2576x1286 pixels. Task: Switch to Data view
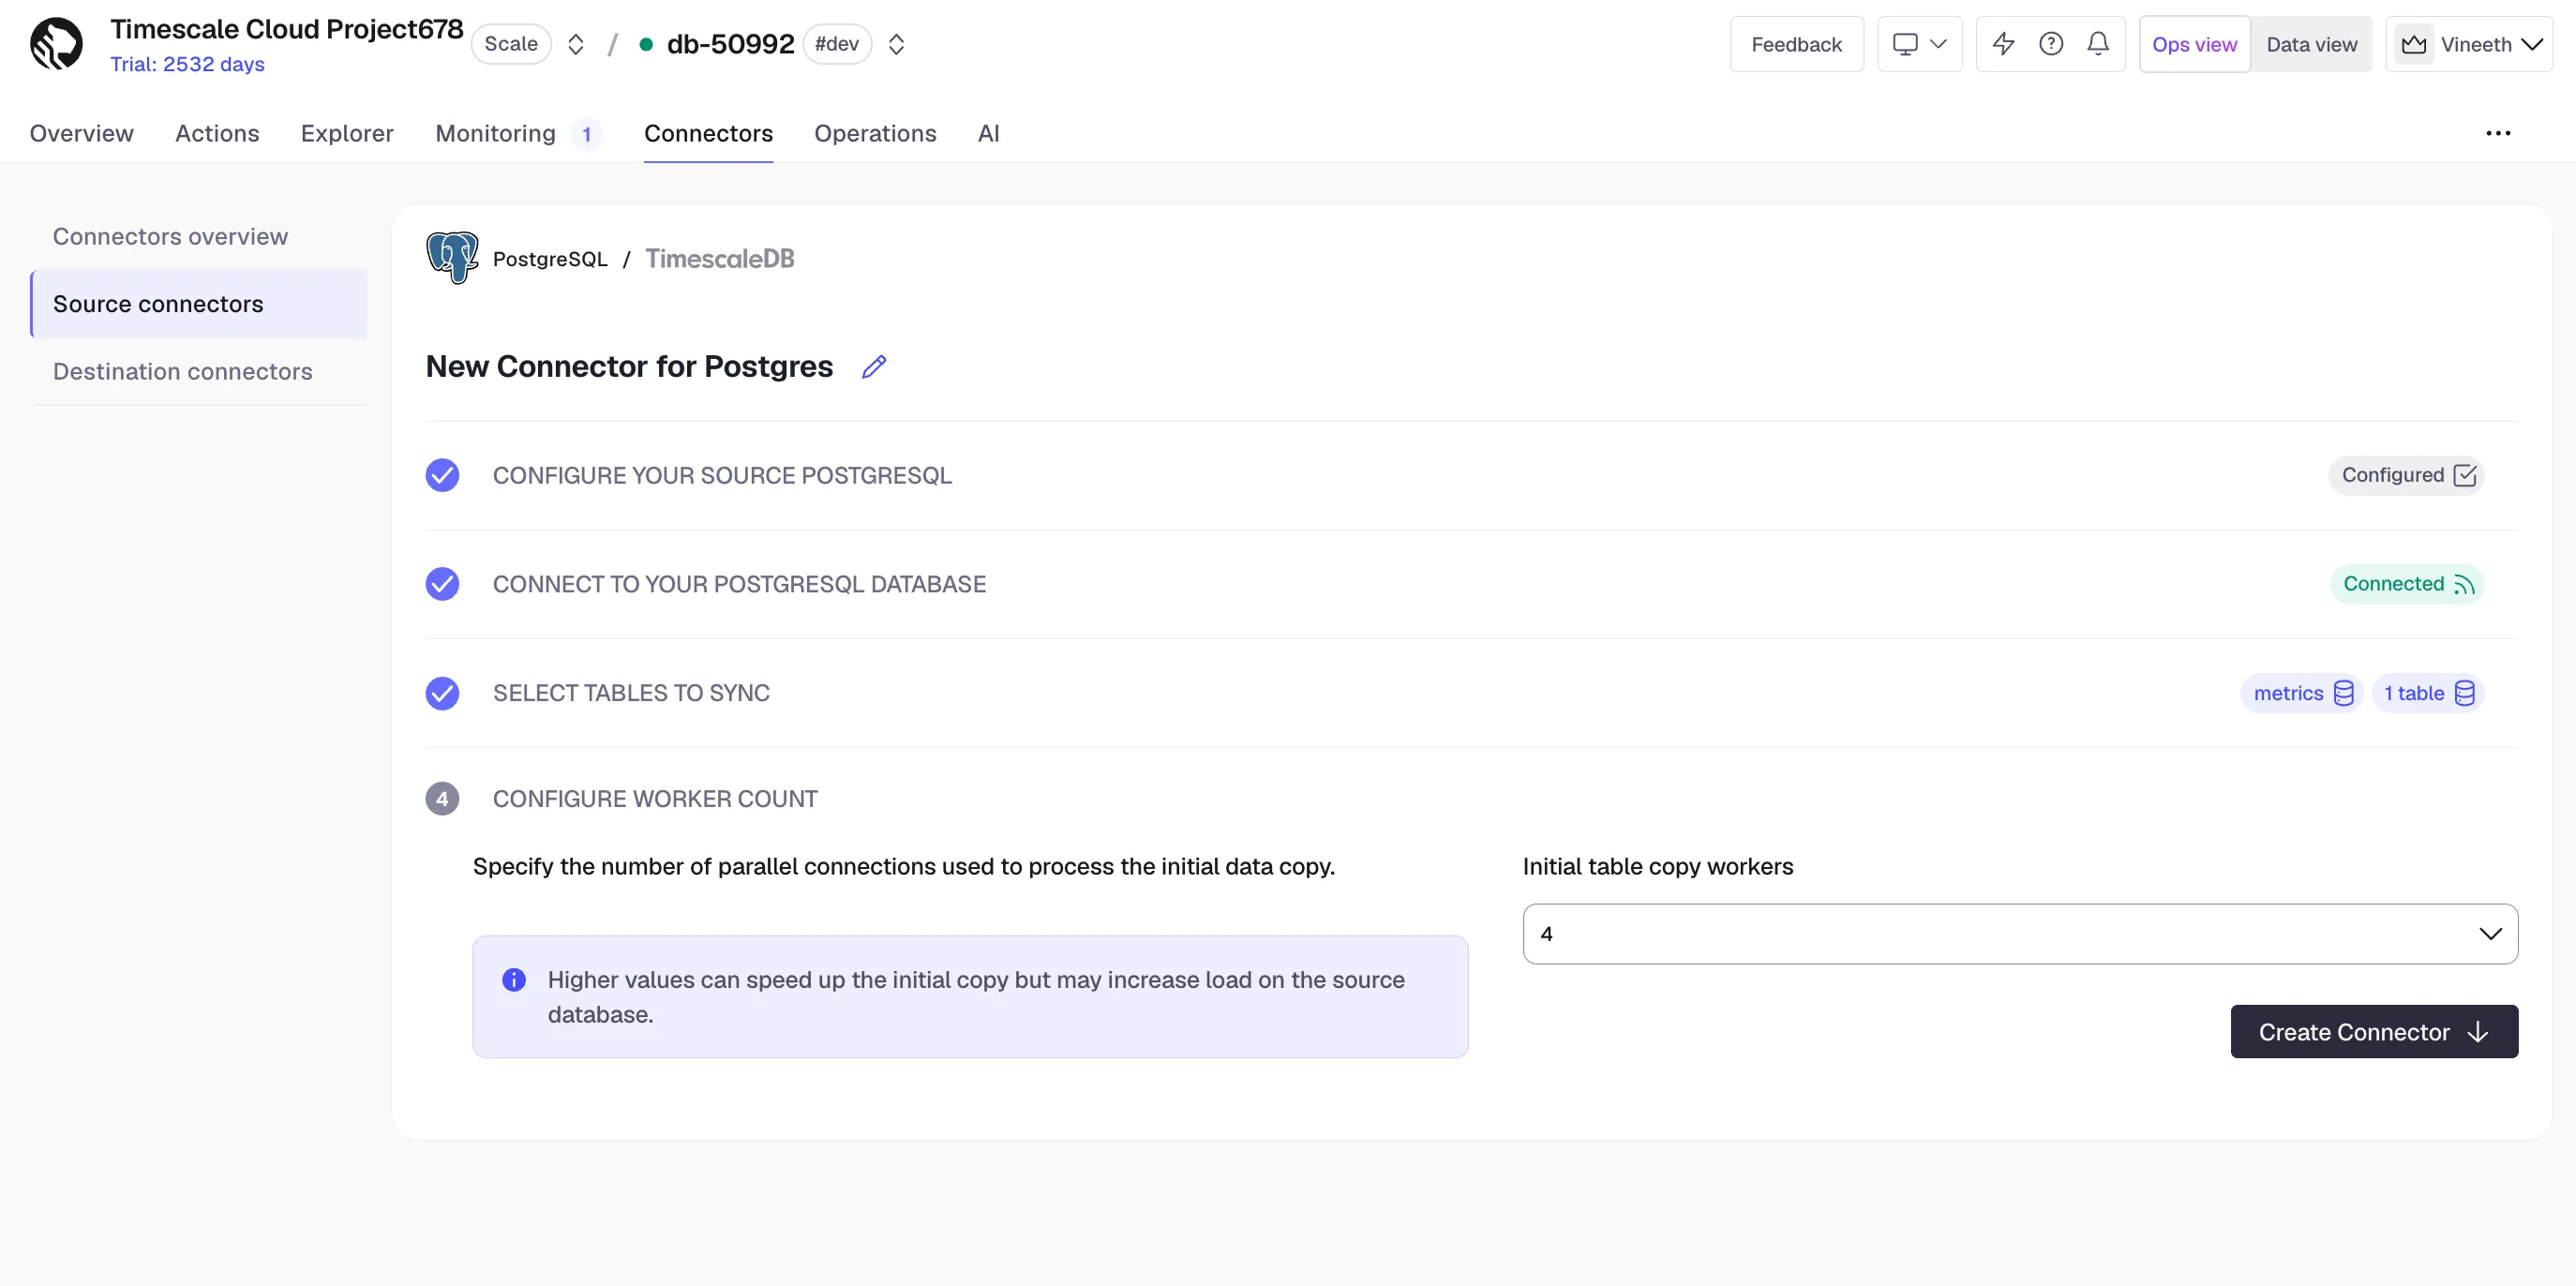tap(2311, 44)
